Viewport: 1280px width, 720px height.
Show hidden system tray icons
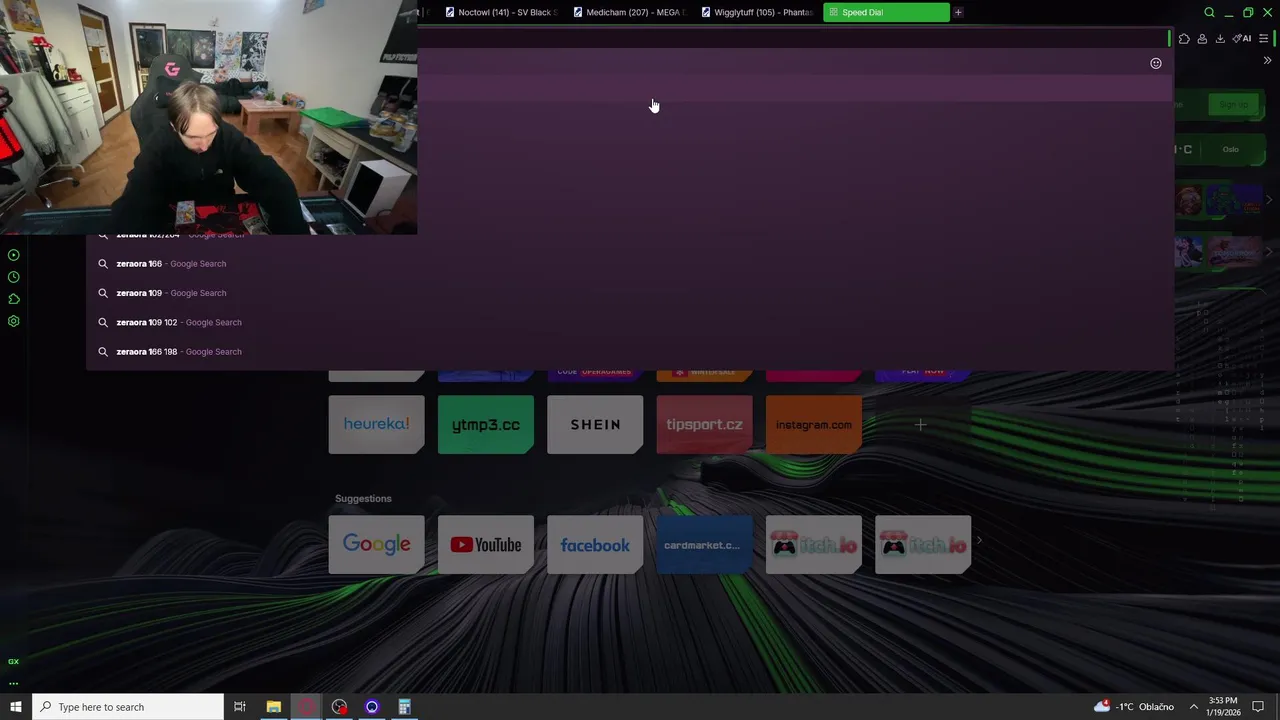pos(1193,707)
